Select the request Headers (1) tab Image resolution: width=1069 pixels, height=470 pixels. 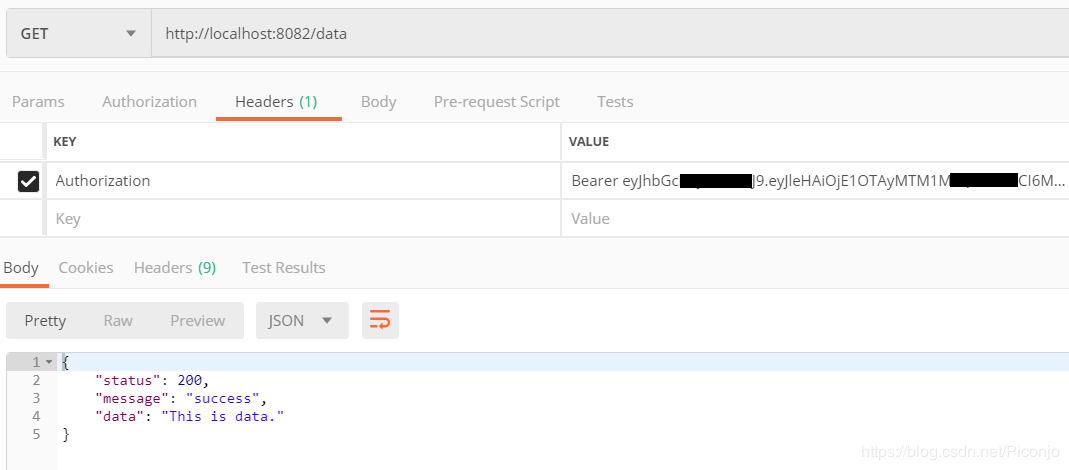[276, 101]
